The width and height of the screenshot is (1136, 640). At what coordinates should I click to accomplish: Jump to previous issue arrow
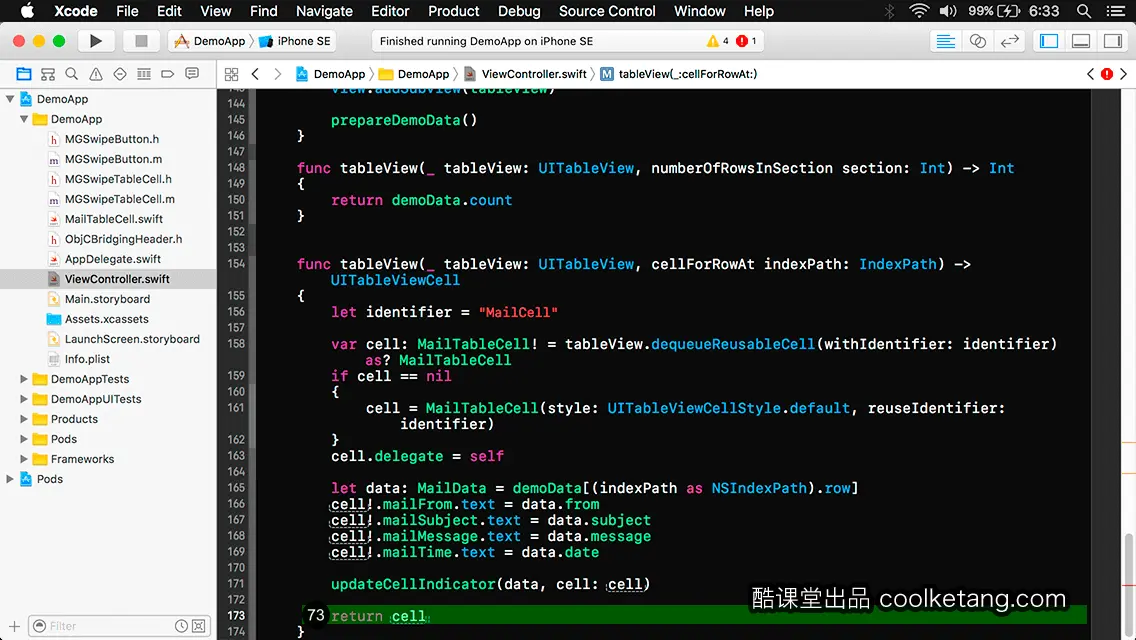click(1090, 74)
